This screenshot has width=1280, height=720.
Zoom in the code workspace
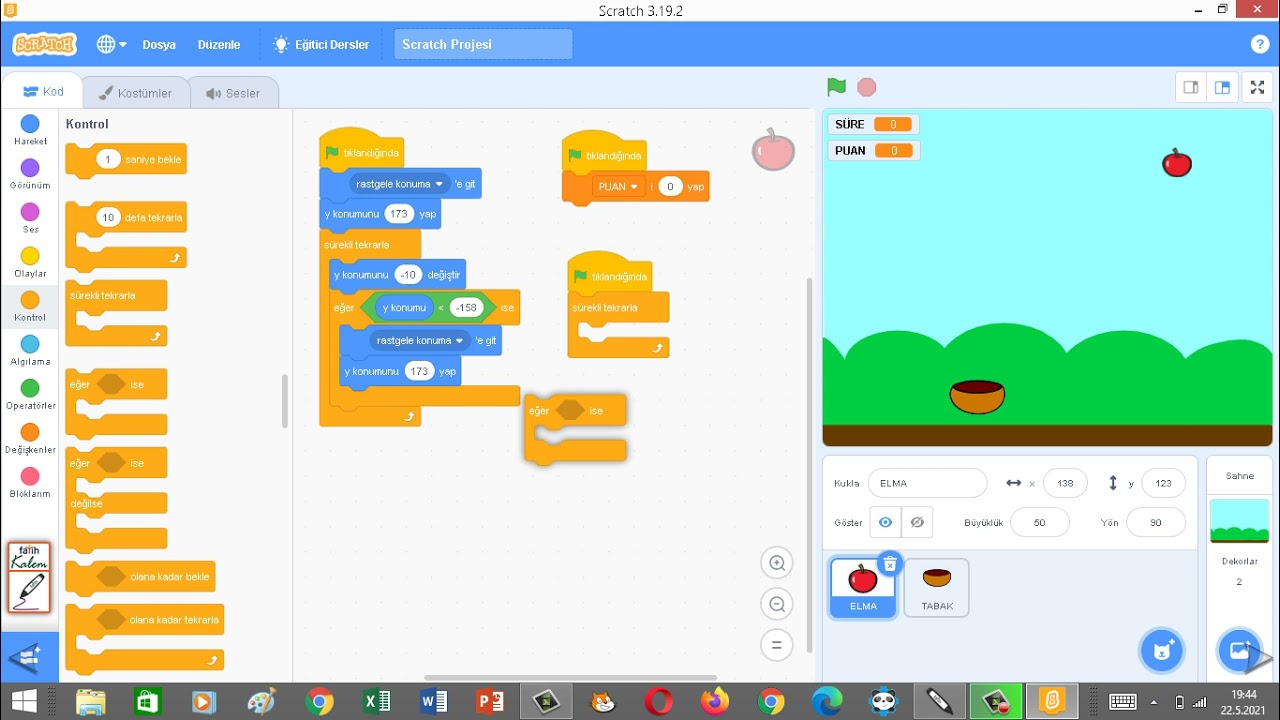click(776, 563)
